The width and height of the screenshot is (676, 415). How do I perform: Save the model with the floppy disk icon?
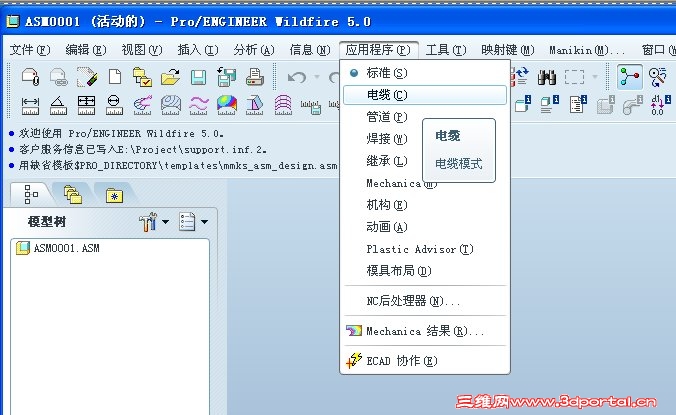pos(198,78)
